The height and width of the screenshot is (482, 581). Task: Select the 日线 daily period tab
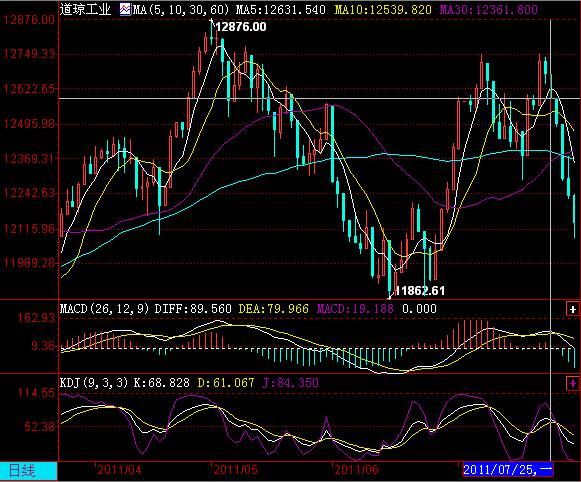pyautogui.click(x=29, y=471)
